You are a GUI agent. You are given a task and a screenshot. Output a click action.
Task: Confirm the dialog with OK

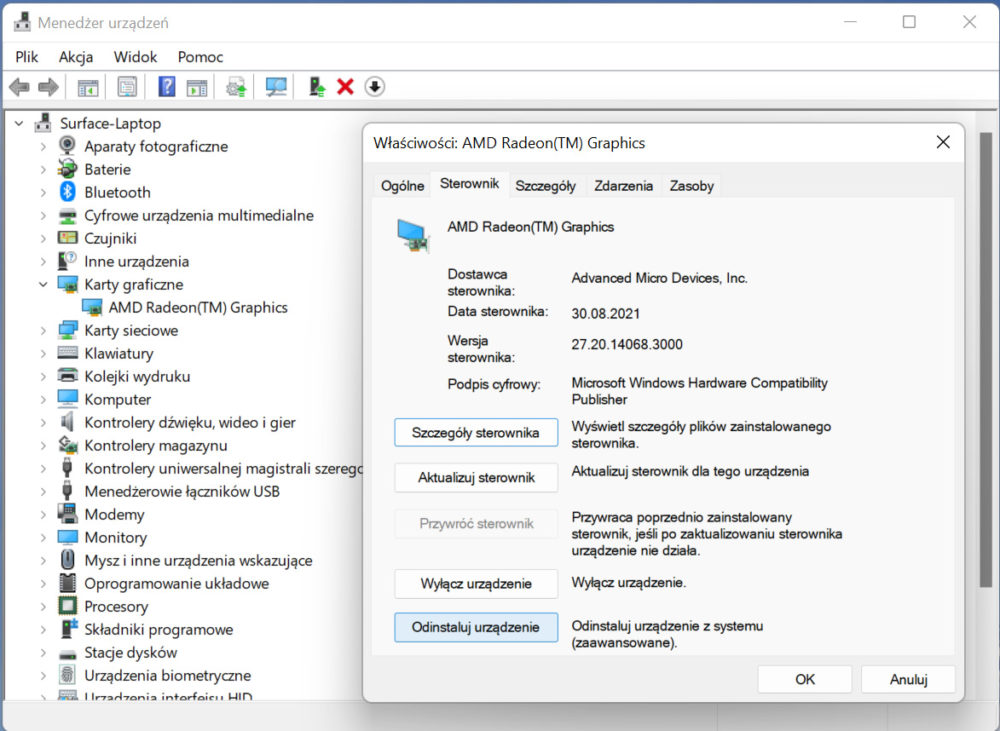(x=805, y=679)
